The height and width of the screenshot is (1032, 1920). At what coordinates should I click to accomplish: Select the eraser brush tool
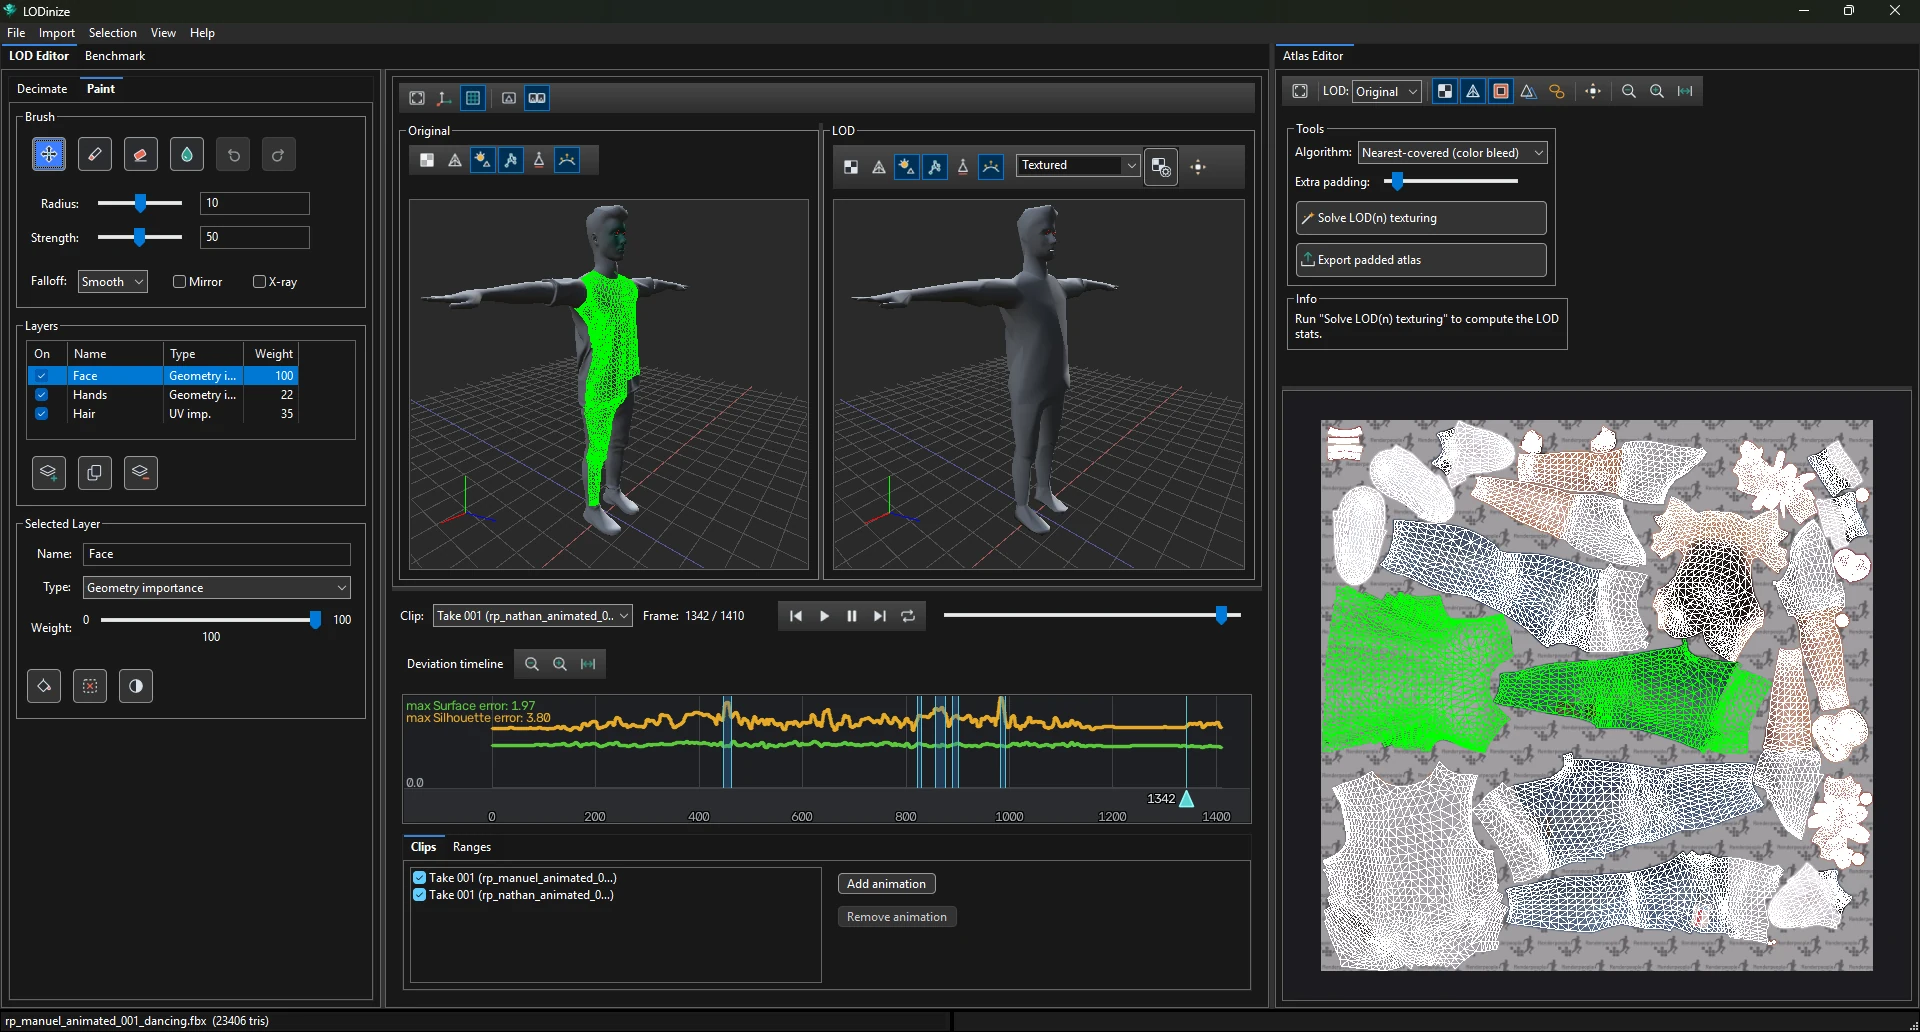[x=141, y=155]
